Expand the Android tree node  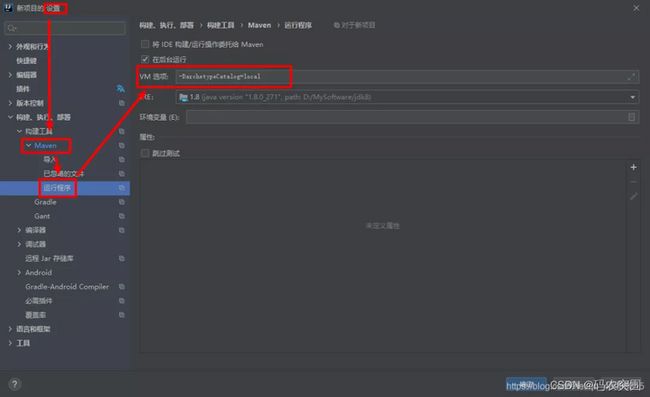(x=19, y=272)
